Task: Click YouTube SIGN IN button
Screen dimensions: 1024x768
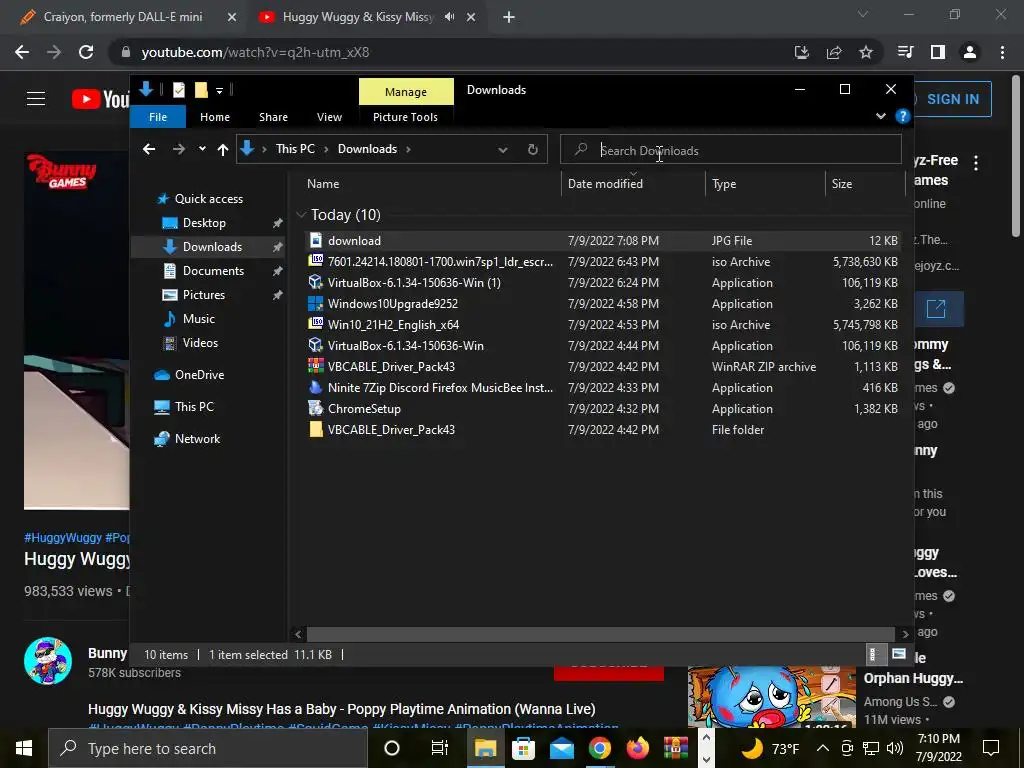Action: pyautogui.click(x=952, y=99)
